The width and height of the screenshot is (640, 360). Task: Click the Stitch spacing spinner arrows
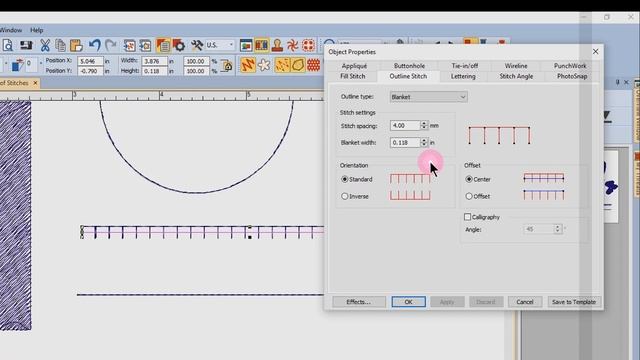(x=424, y=126)
